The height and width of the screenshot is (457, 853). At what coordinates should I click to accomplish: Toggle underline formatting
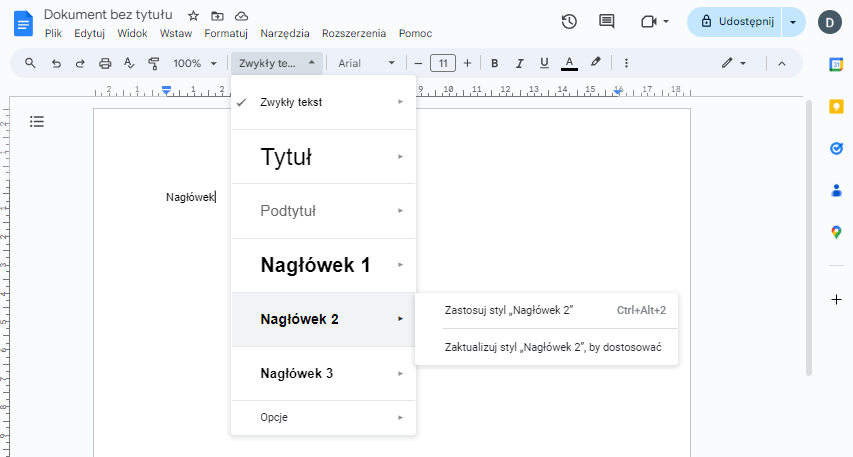[x=544, y=63]
